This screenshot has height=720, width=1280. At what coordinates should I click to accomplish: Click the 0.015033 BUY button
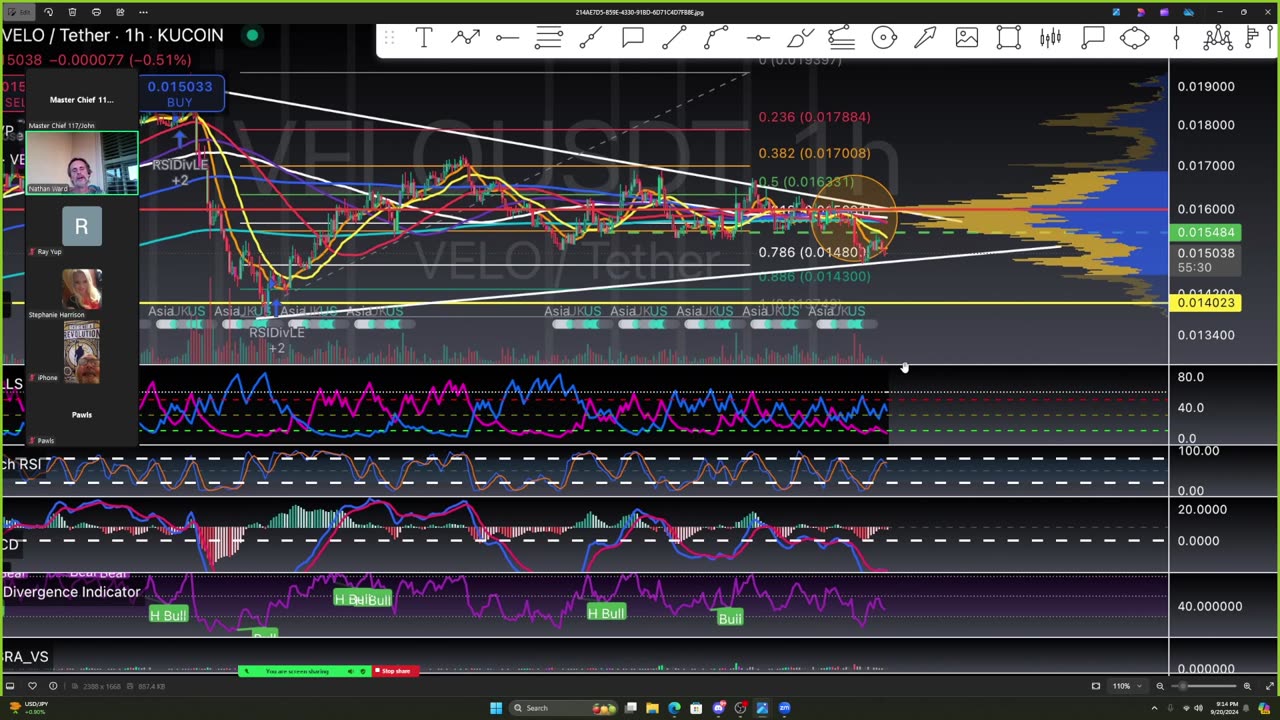[x=180, y=94]
